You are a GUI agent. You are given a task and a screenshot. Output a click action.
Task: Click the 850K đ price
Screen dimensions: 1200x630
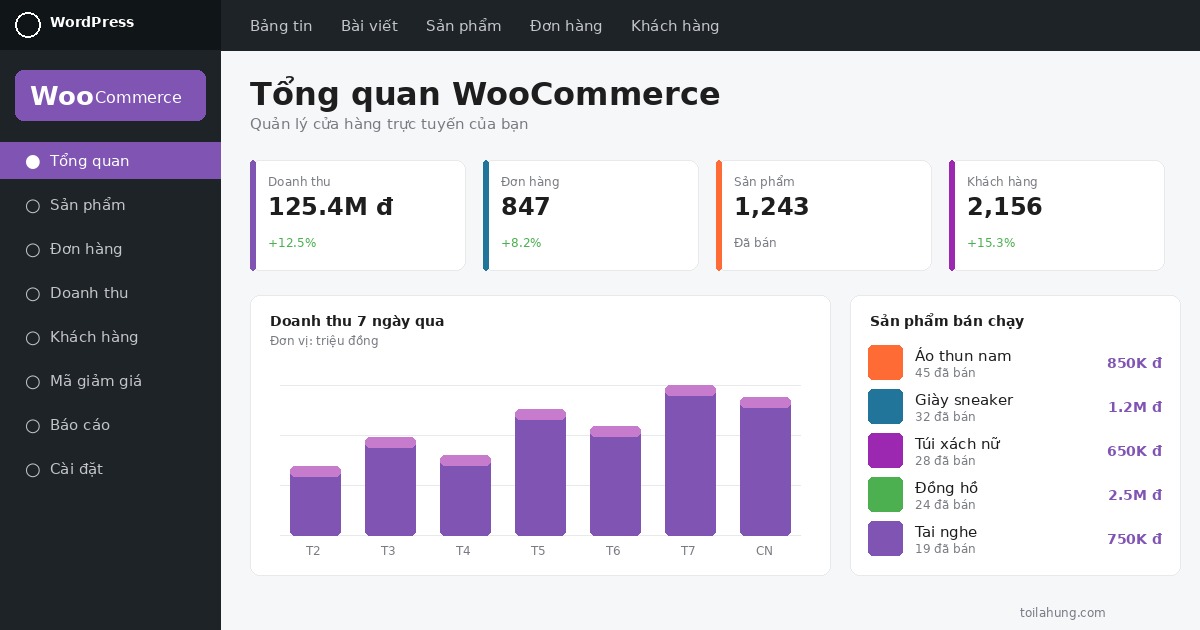click(1134, 363)
